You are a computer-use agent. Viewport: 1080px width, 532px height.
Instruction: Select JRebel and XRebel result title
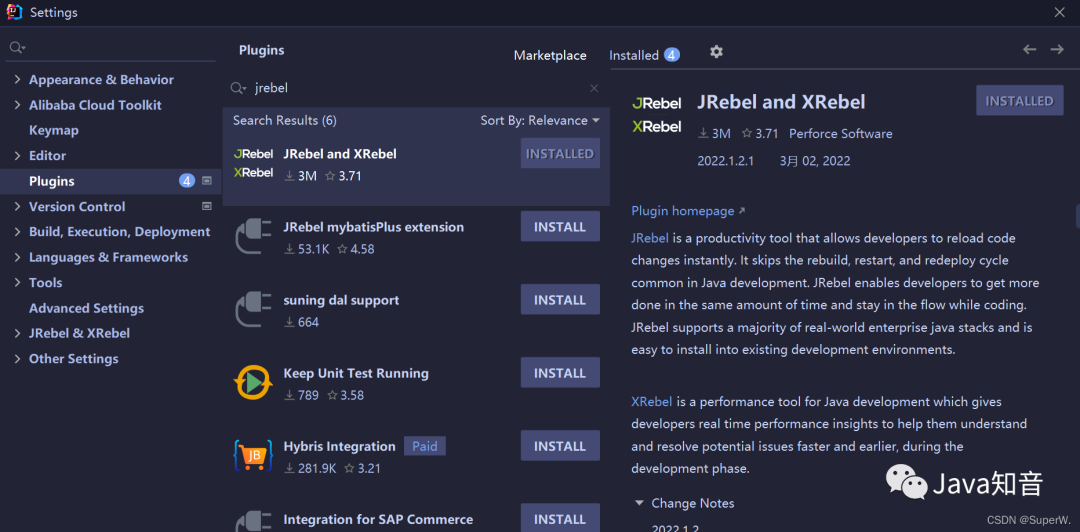pyautogui.click(x=340, y=154)
